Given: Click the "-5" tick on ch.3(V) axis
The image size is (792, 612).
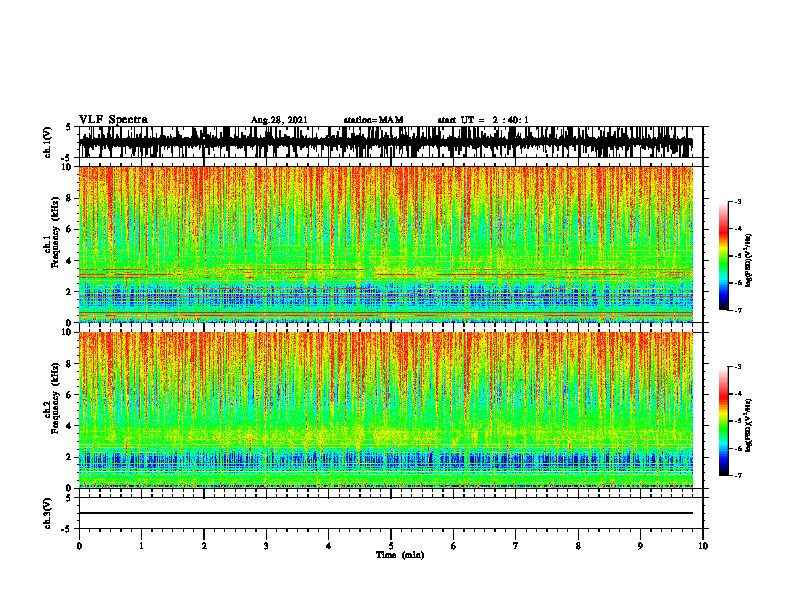Looking at the screenshot, I should [x=66, y=529].
